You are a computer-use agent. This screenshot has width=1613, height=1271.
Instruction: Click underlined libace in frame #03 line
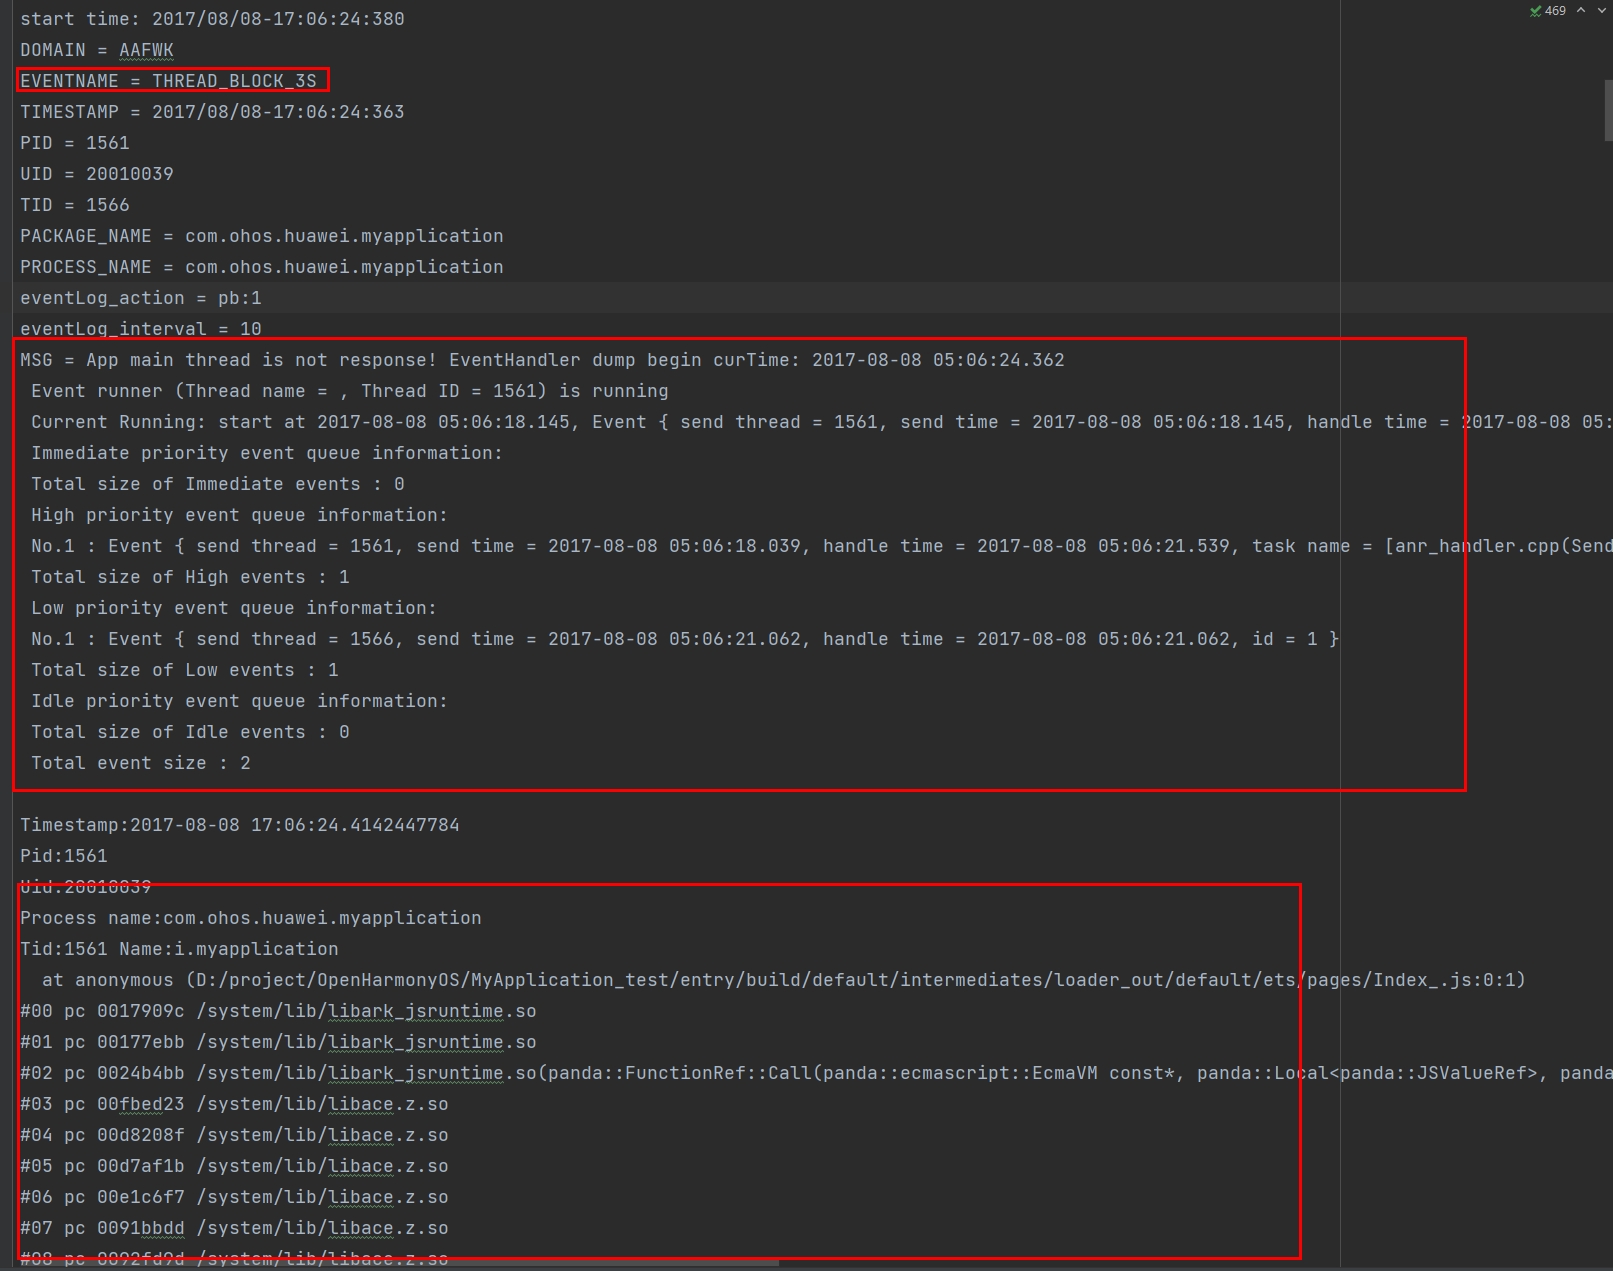pos(360,1104)
